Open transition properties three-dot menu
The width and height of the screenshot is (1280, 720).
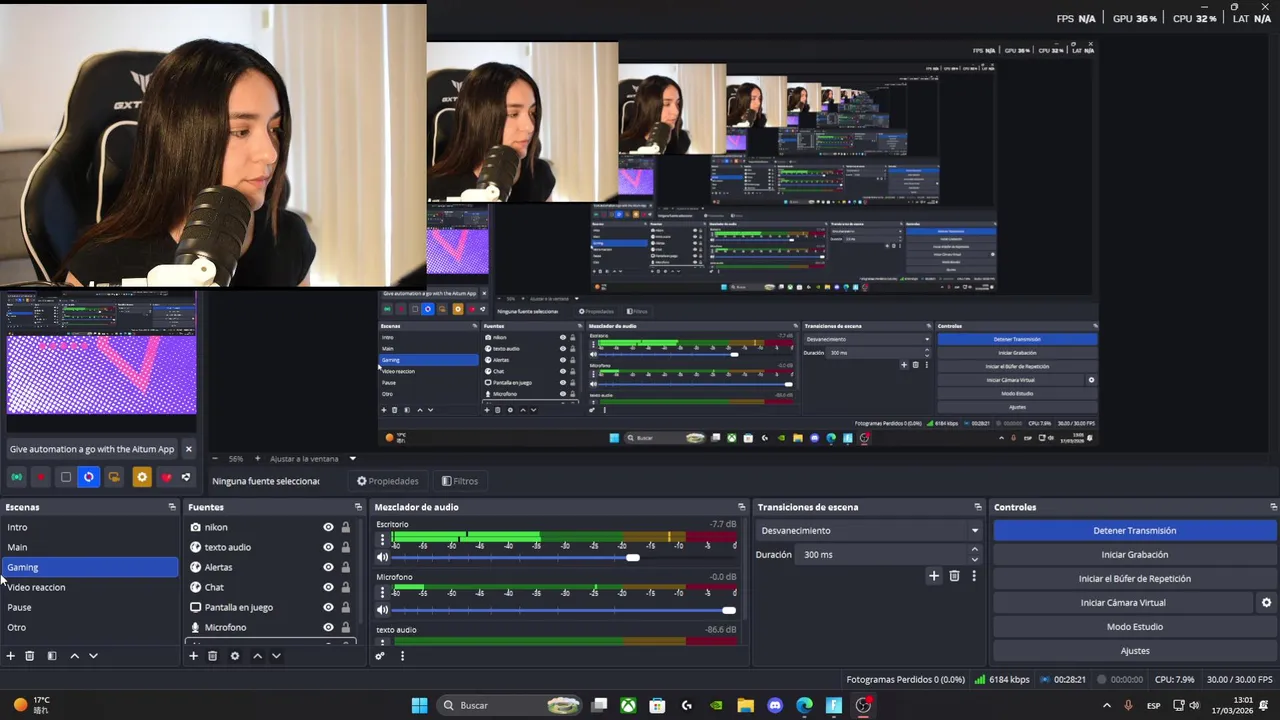tap(973, 576)
